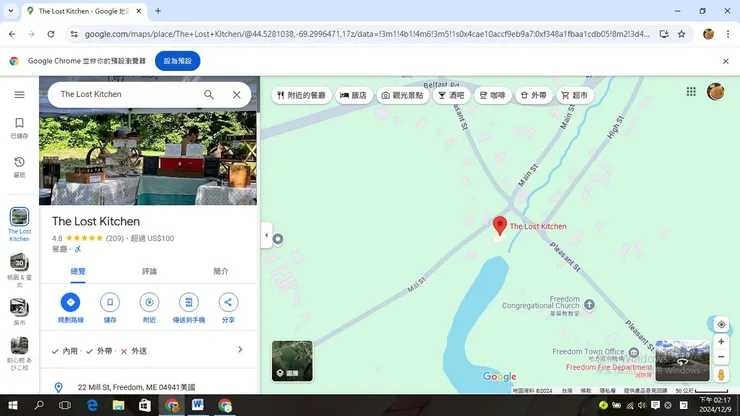
Task: Open the Chrome profile avatar in toolbar
Action: (708, 34)
